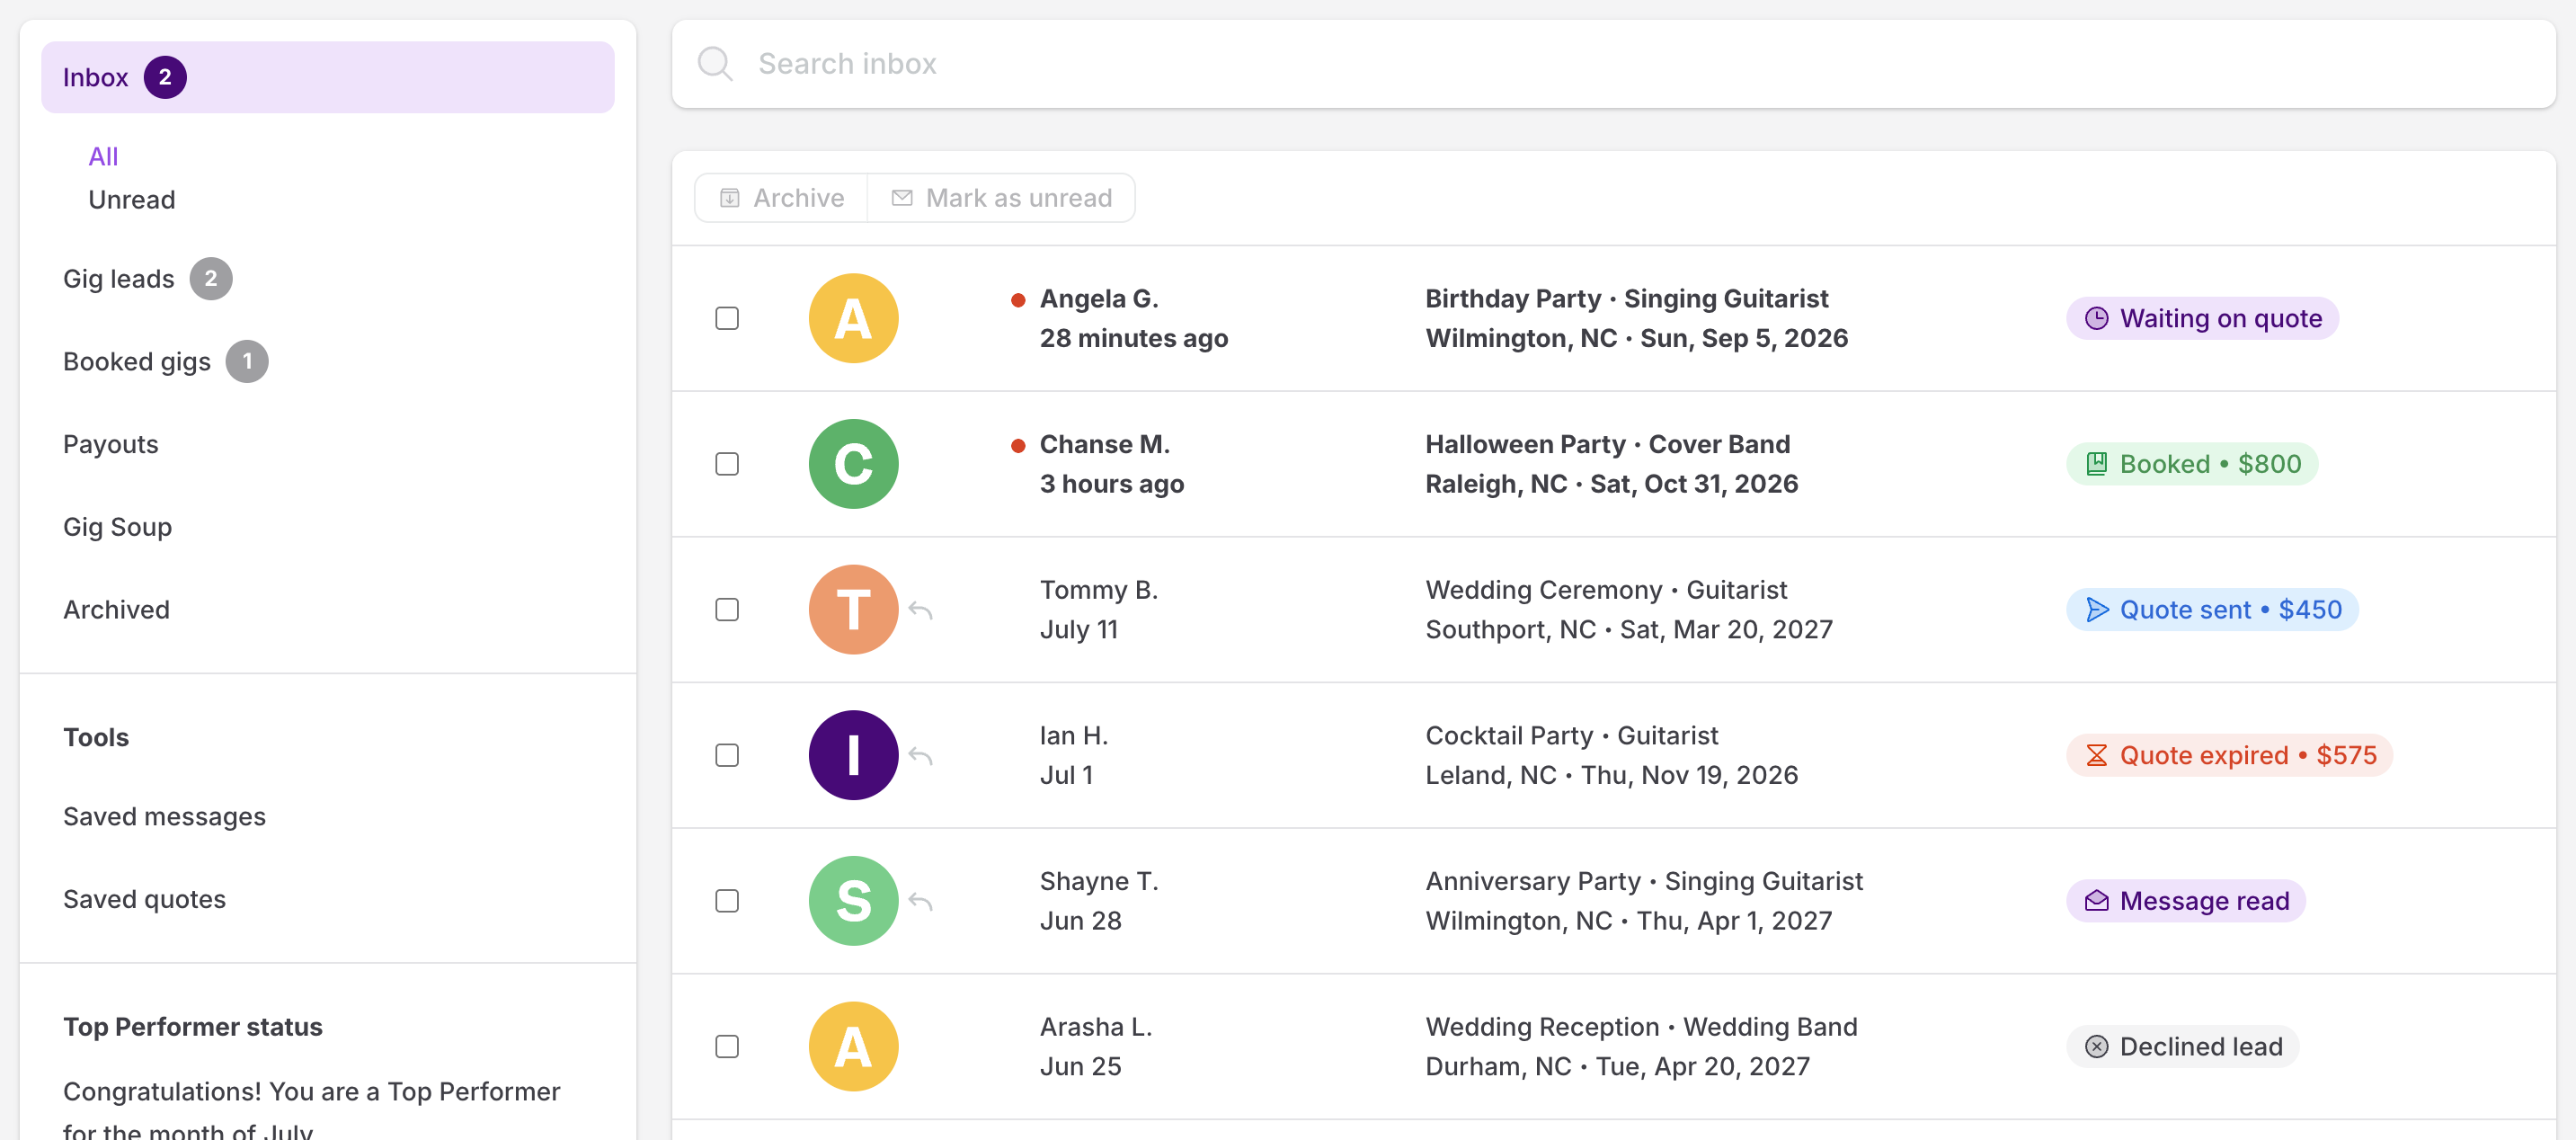The image size is (2576, 1140).
Task: Tick the Ian H. message checkbox
Action: tap(727, 755)
